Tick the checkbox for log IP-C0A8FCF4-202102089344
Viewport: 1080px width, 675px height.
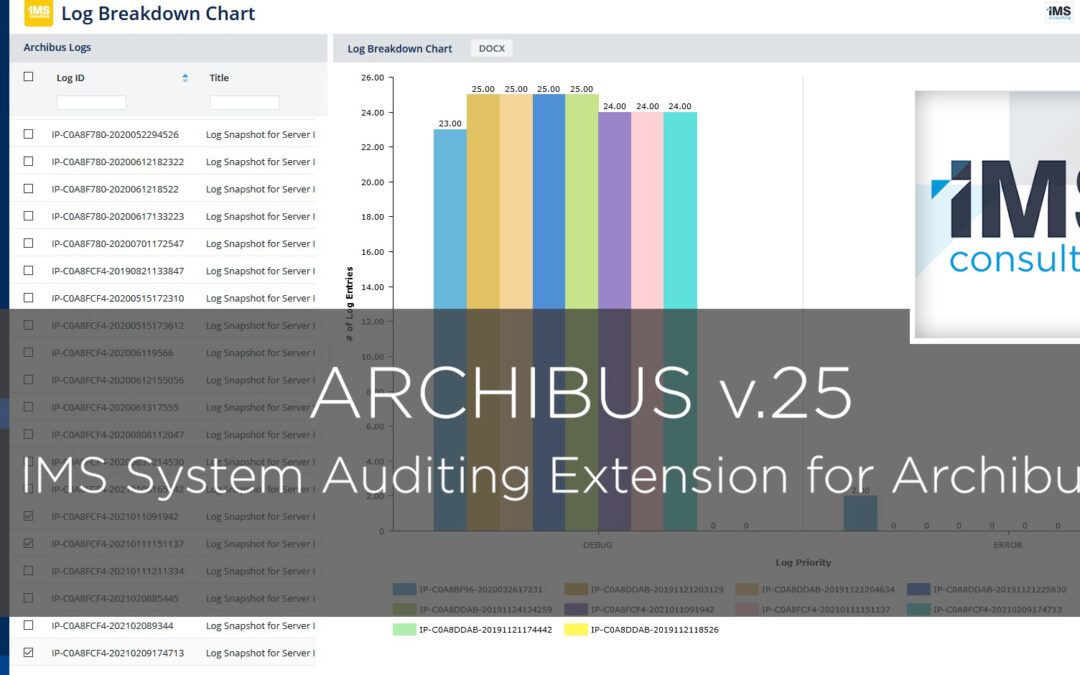tap(28, 625)
